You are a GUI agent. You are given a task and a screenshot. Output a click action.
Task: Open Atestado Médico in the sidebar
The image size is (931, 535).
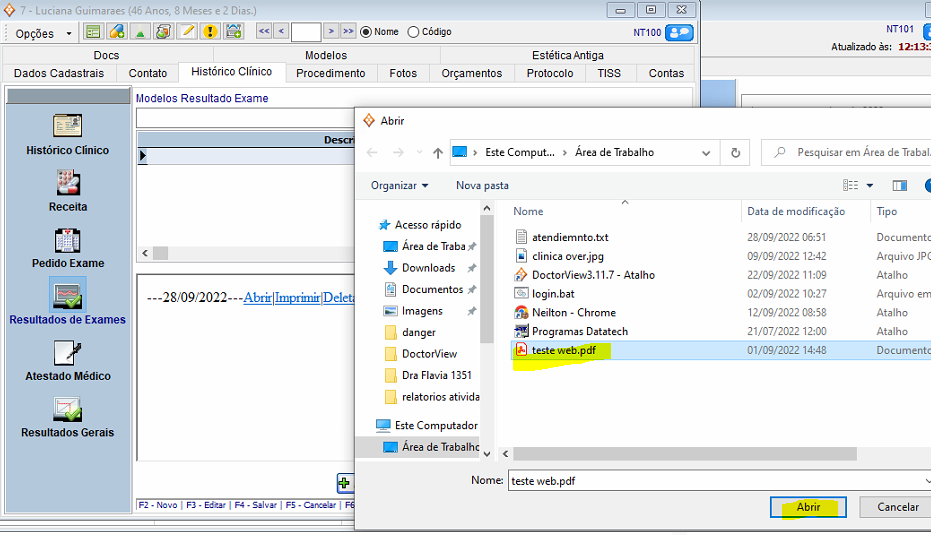click(68, 353)
